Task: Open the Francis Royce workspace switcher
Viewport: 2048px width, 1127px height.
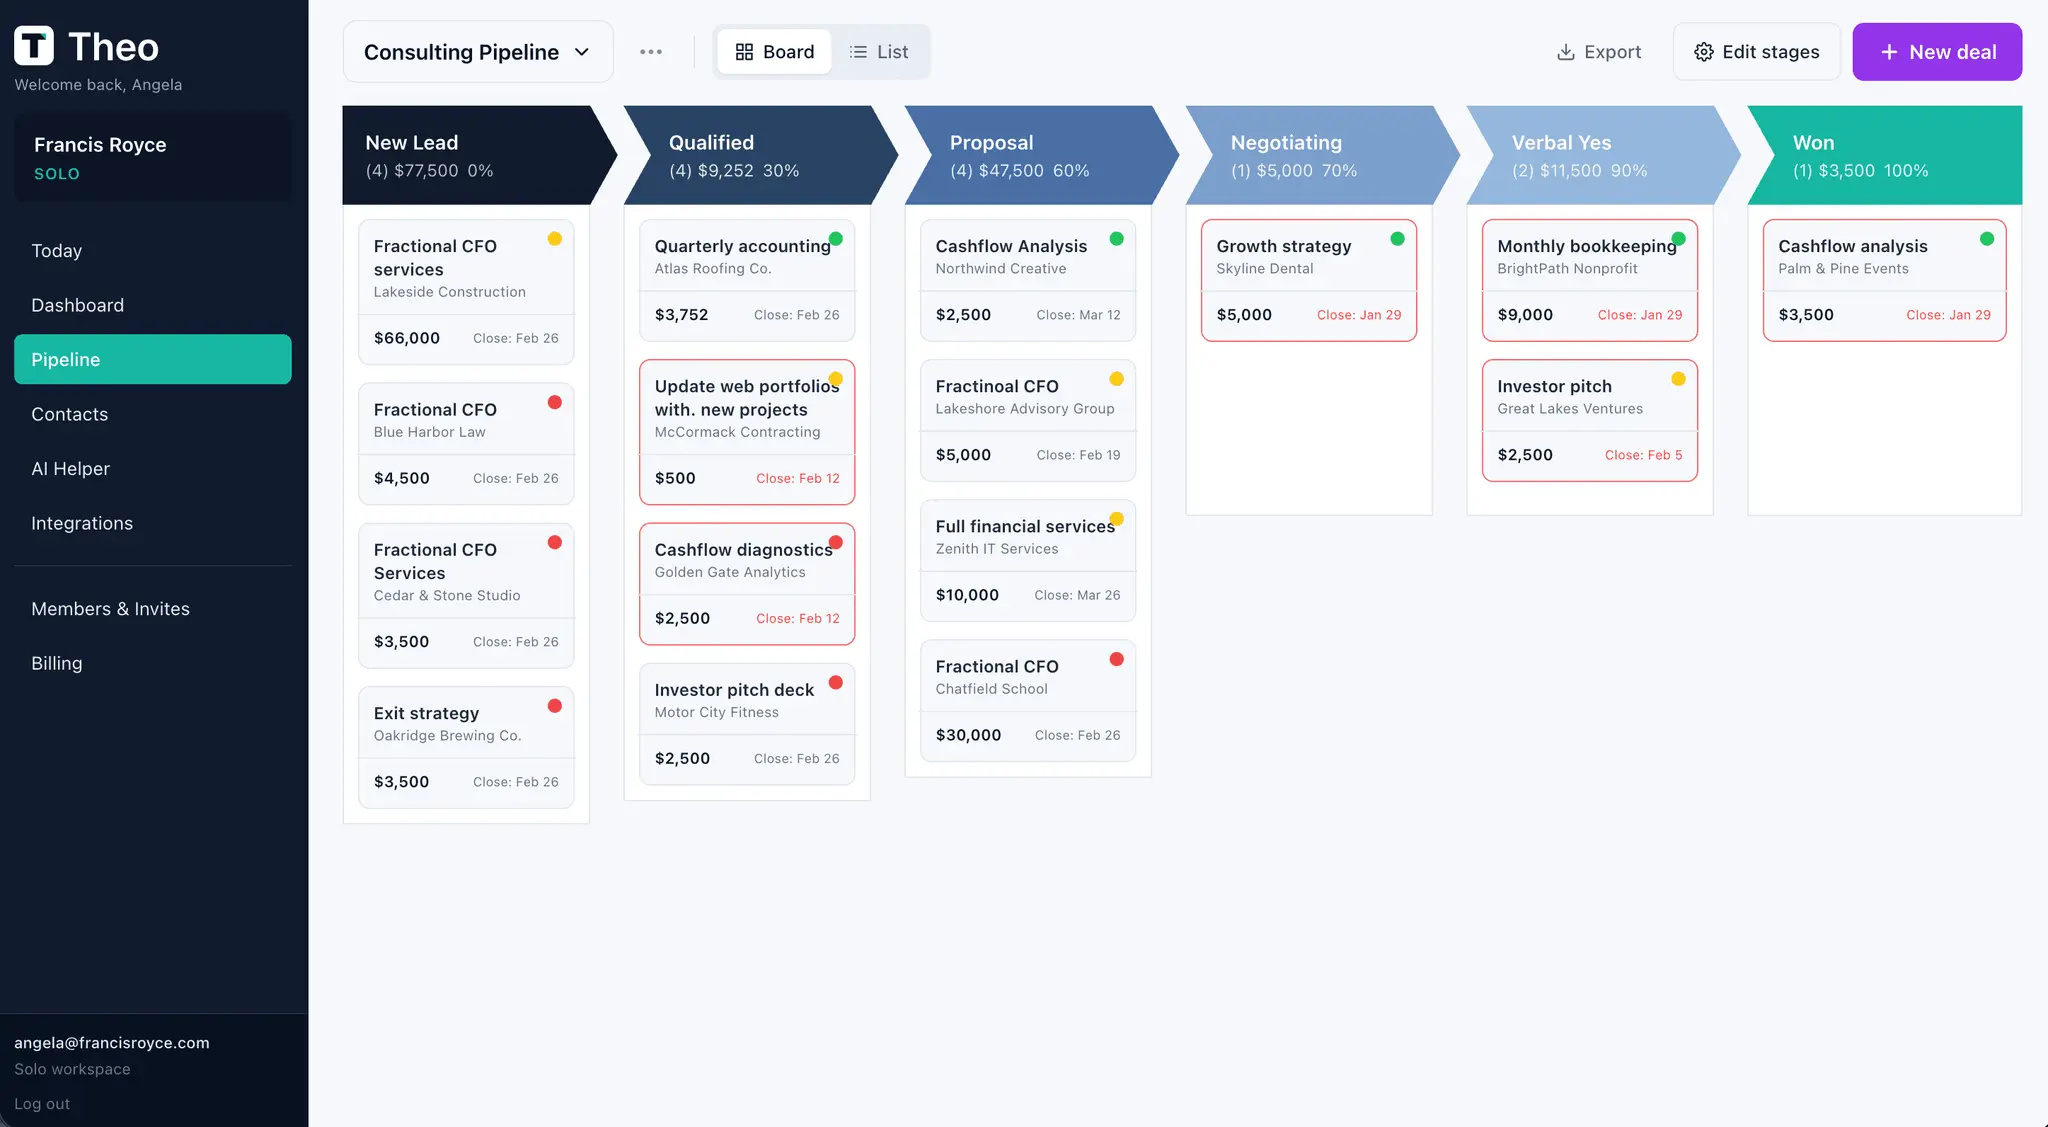Action: [x=153, y=158]
